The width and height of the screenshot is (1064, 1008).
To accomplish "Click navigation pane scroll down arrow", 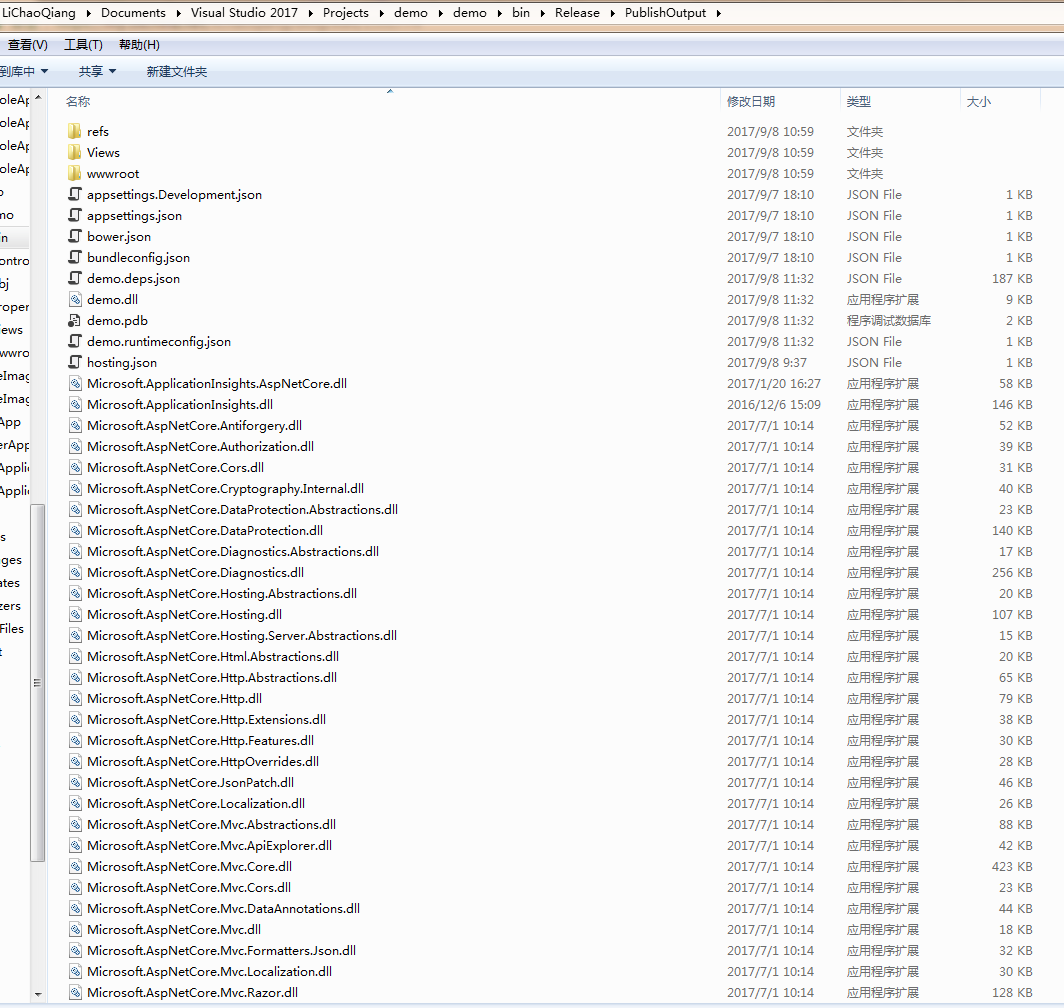I will tap(38, 994).
